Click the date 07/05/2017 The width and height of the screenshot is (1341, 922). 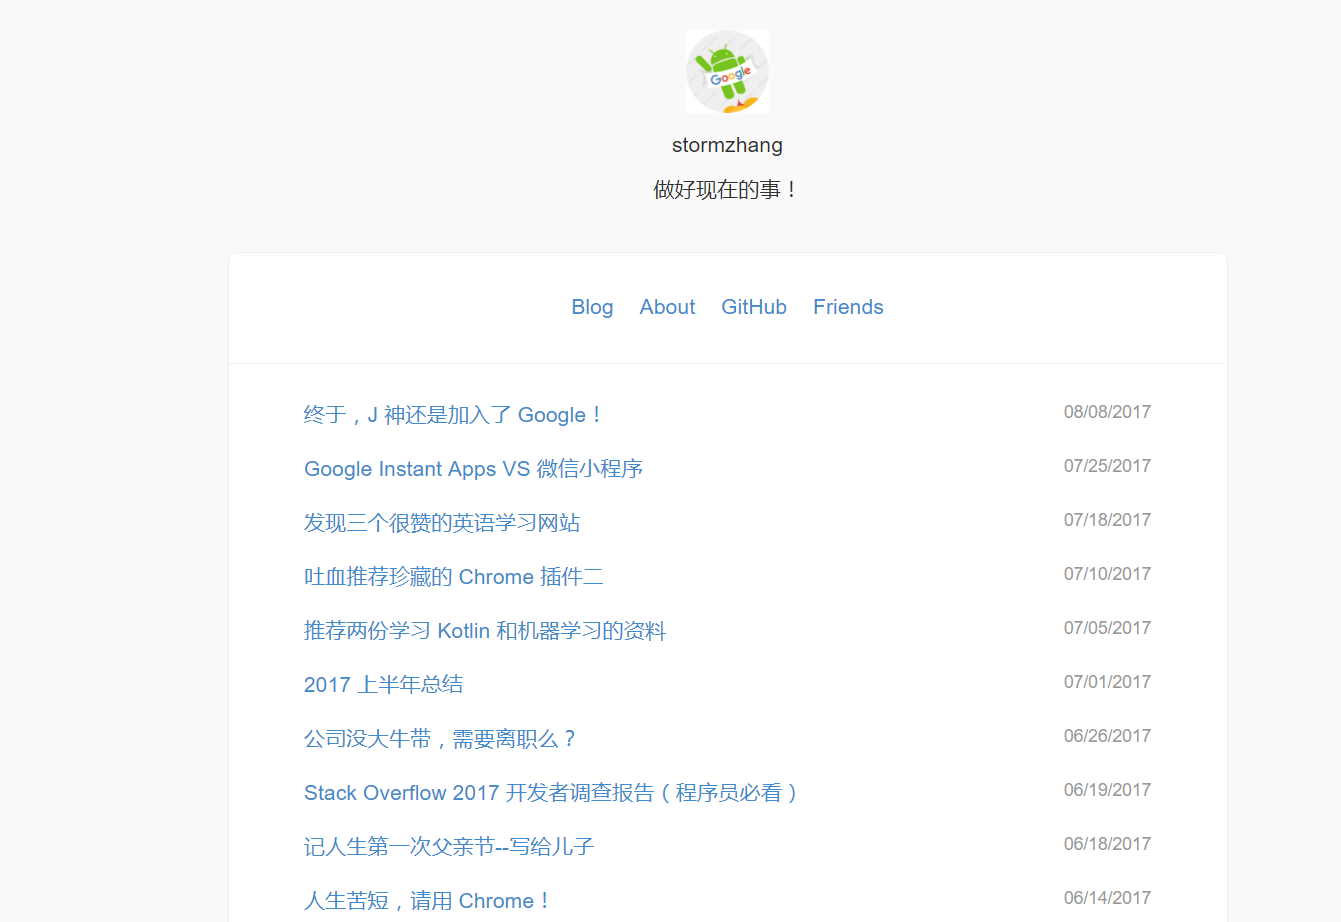tap(1107, 628)
